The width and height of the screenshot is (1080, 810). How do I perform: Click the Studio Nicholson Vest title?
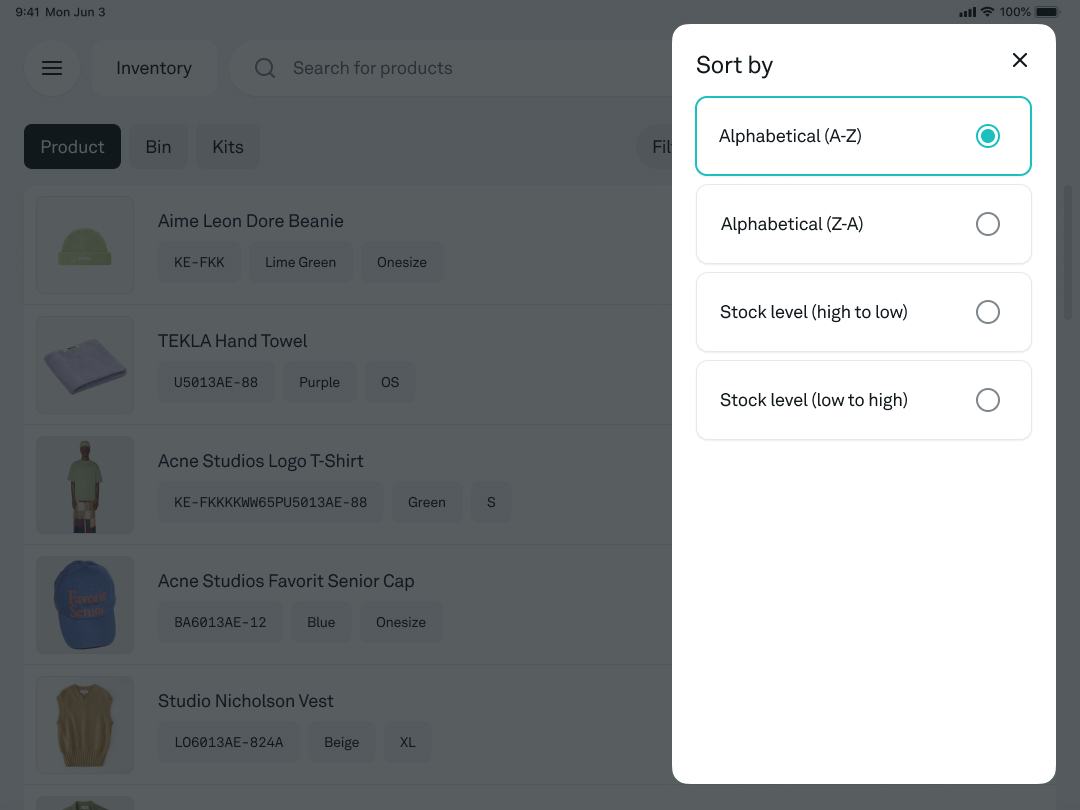(x=246, y=700)
